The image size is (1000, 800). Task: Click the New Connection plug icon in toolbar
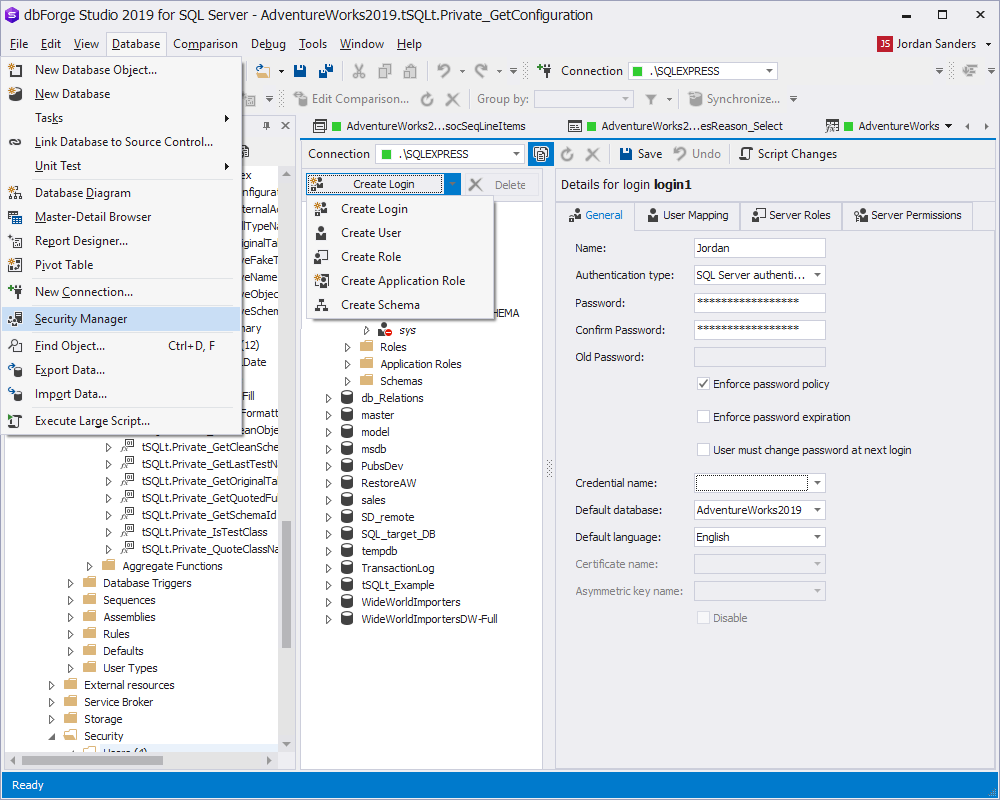(544, 71)
